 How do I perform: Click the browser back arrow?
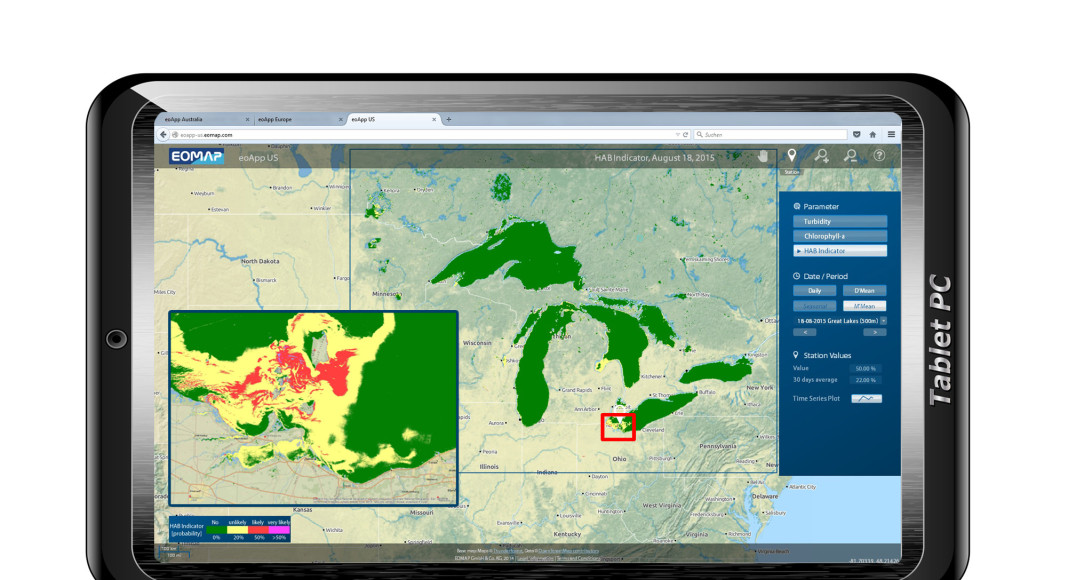point(163,134)
